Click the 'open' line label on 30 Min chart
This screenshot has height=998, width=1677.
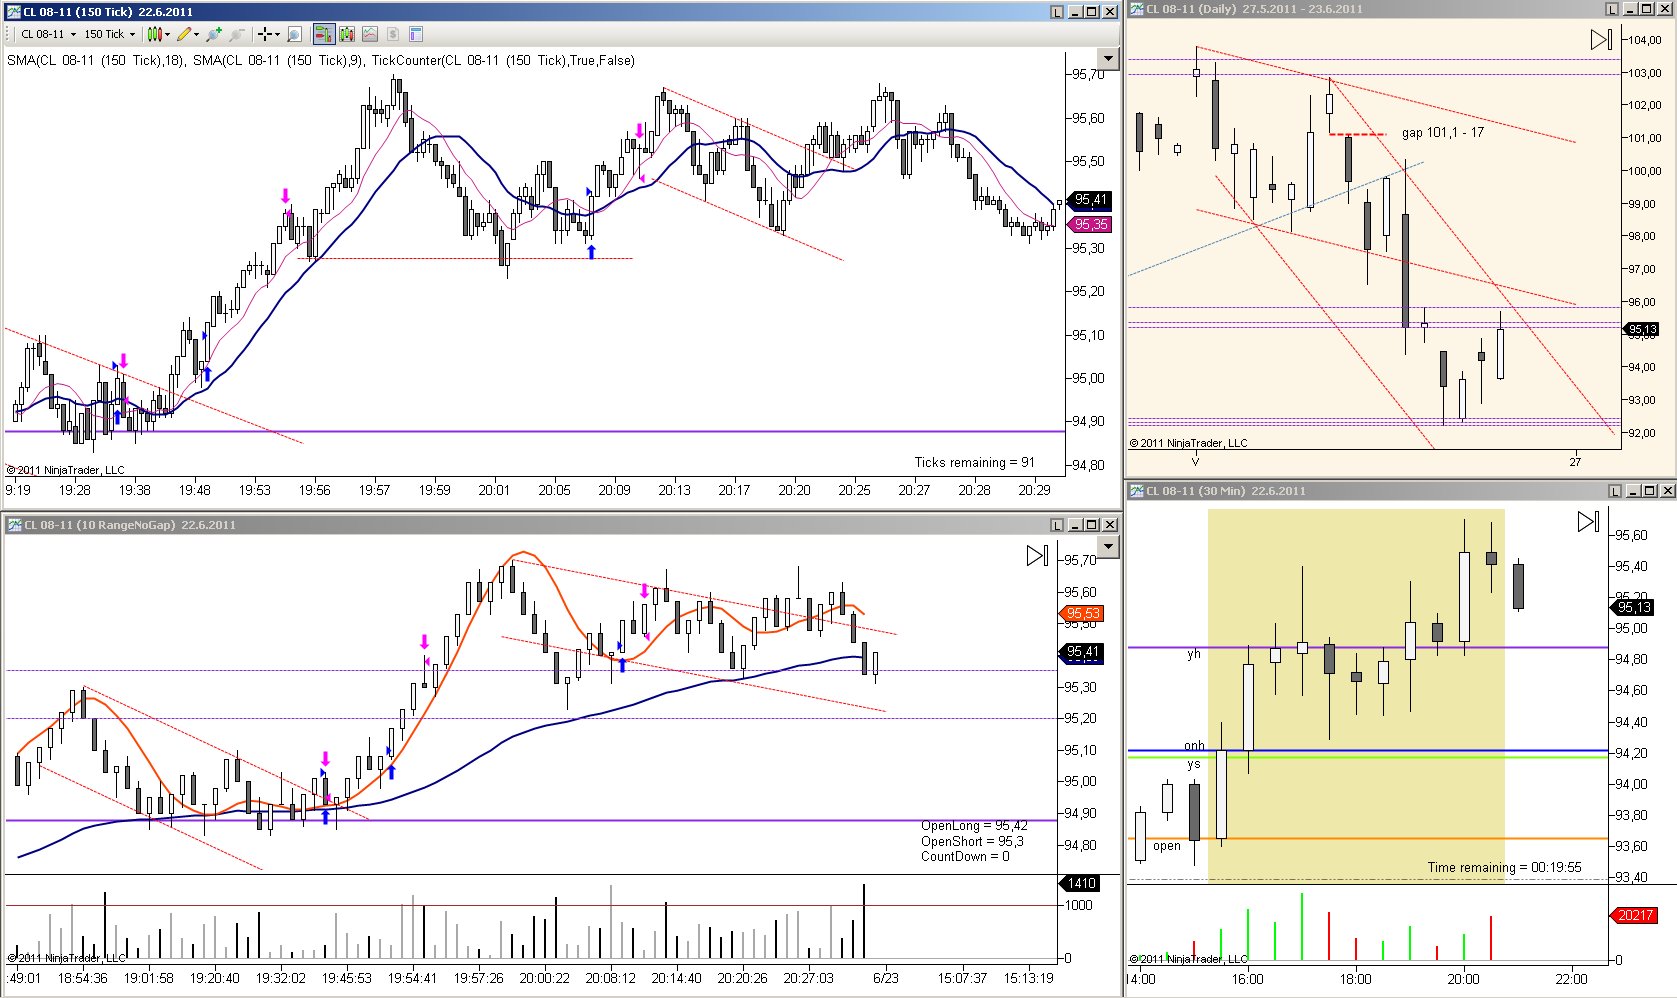[x=1166, y=845]
